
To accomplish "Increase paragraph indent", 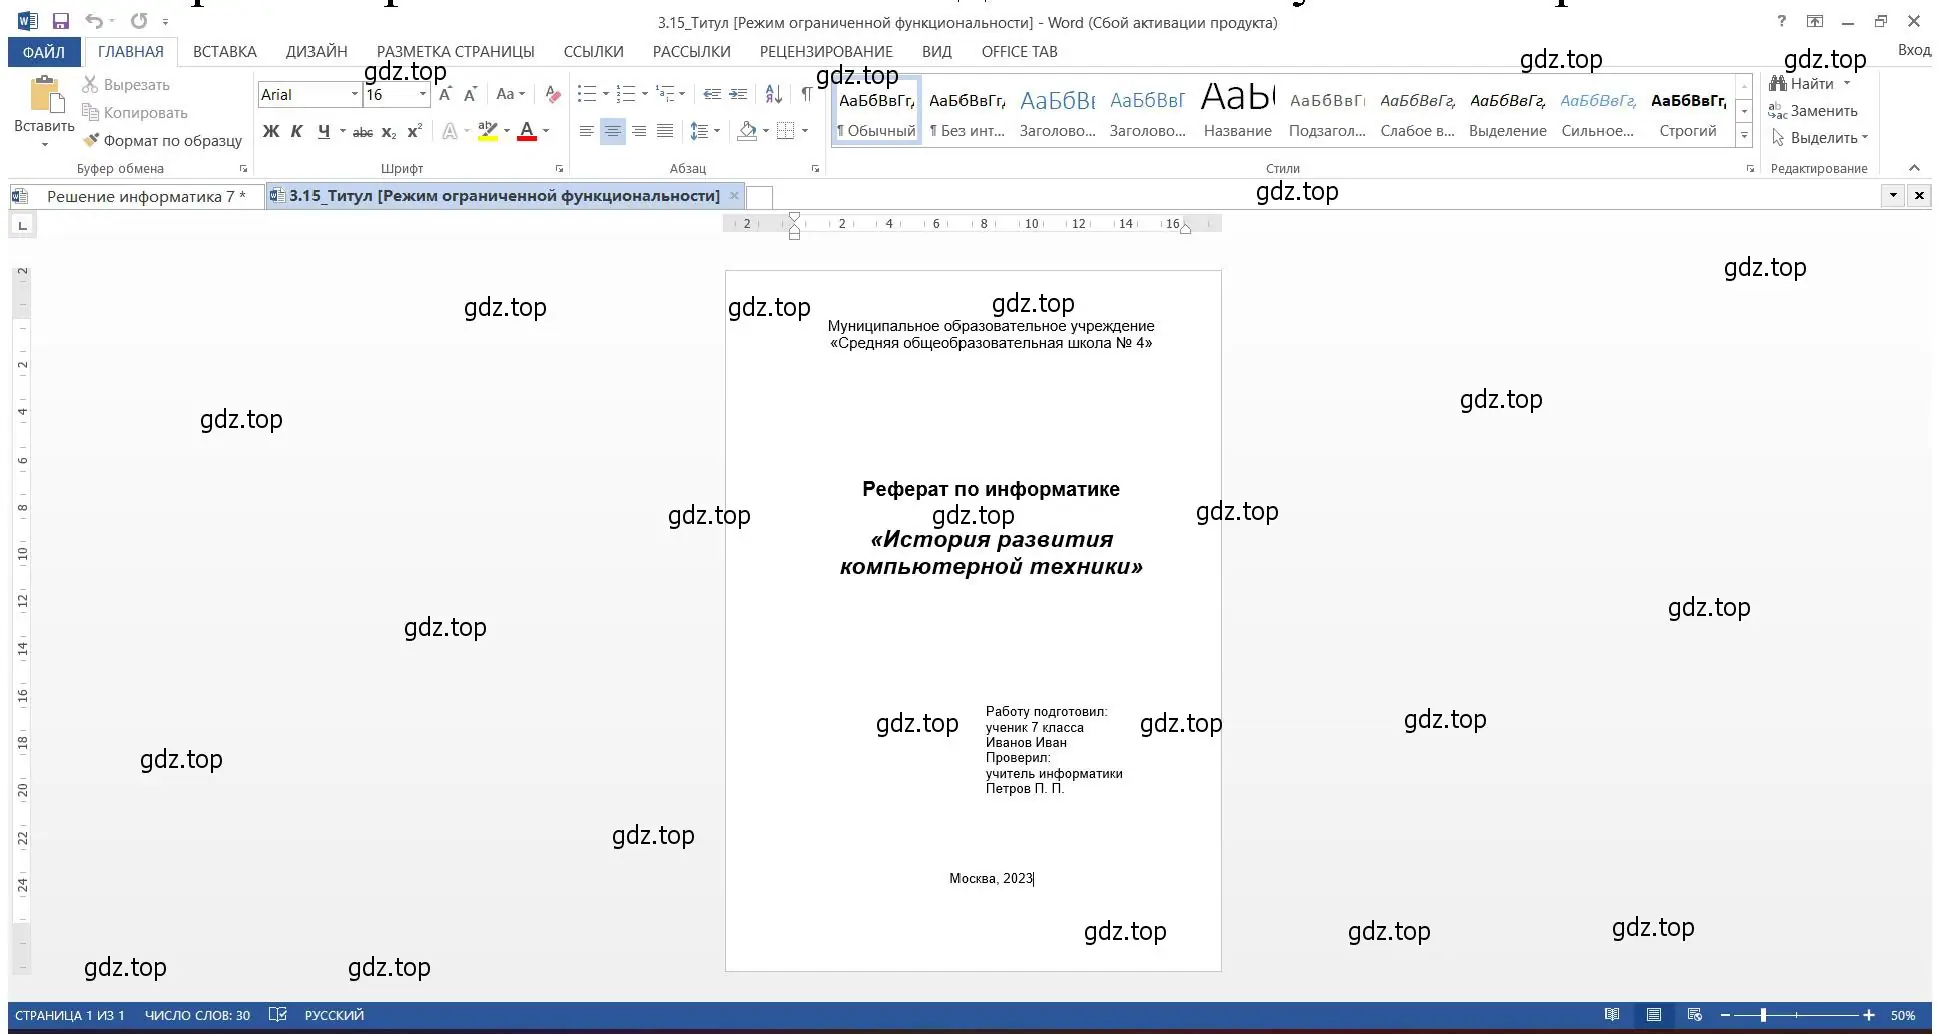I will point(738,94).
